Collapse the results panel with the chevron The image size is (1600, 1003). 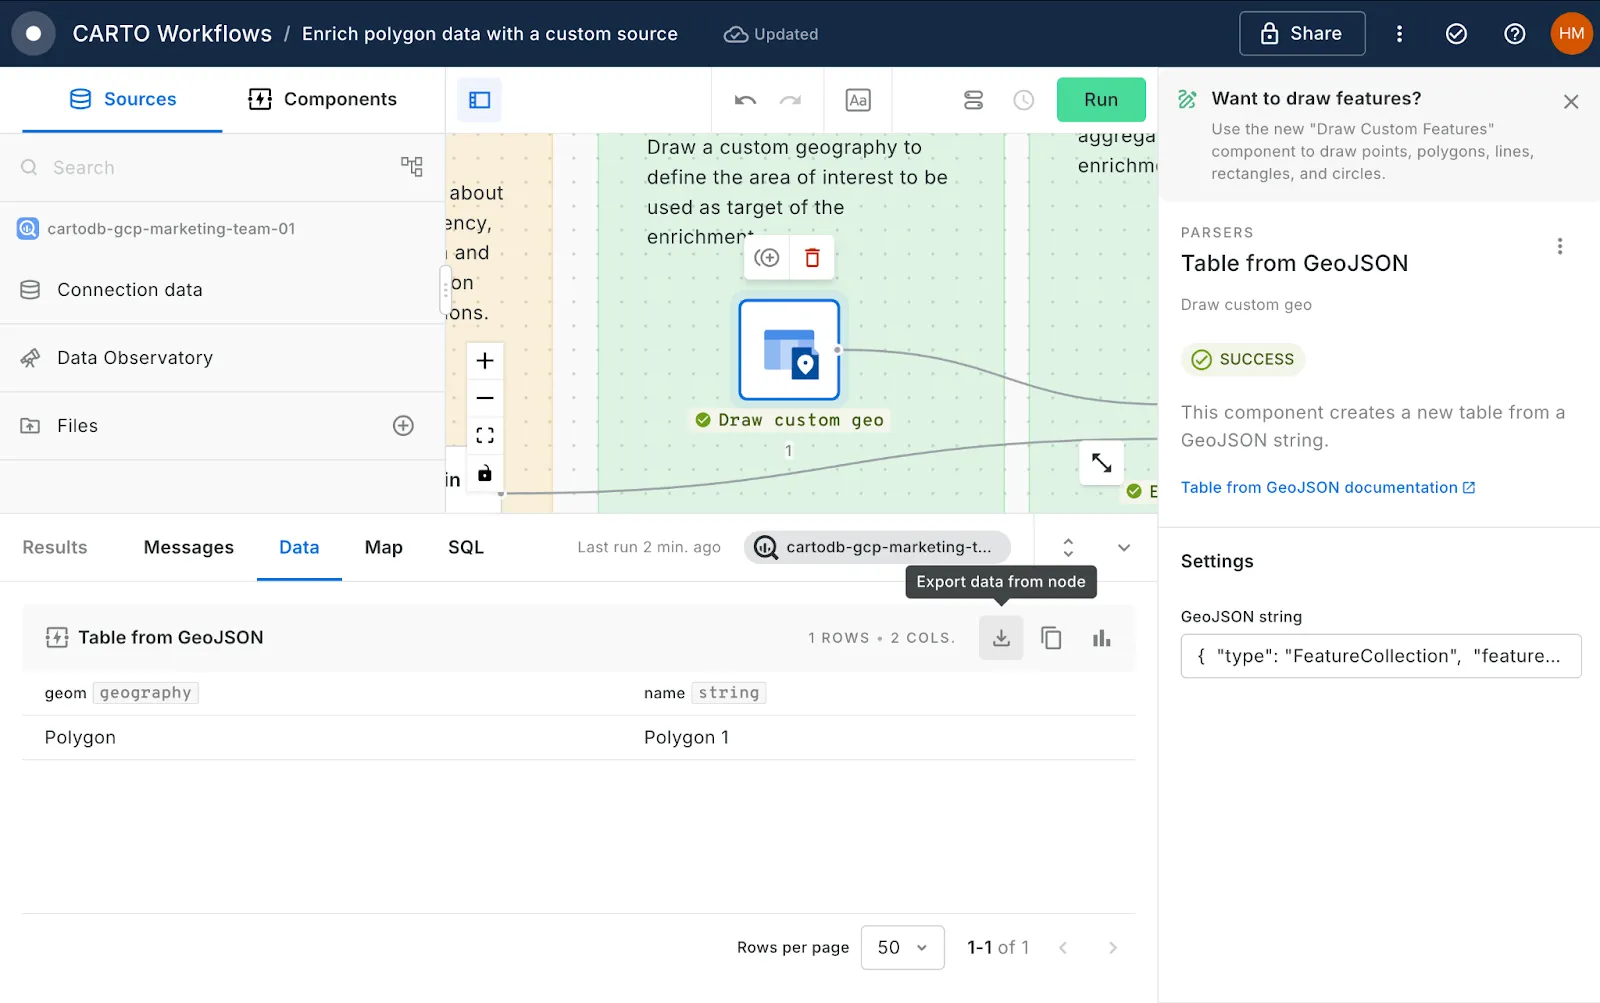click(1124, 548)
